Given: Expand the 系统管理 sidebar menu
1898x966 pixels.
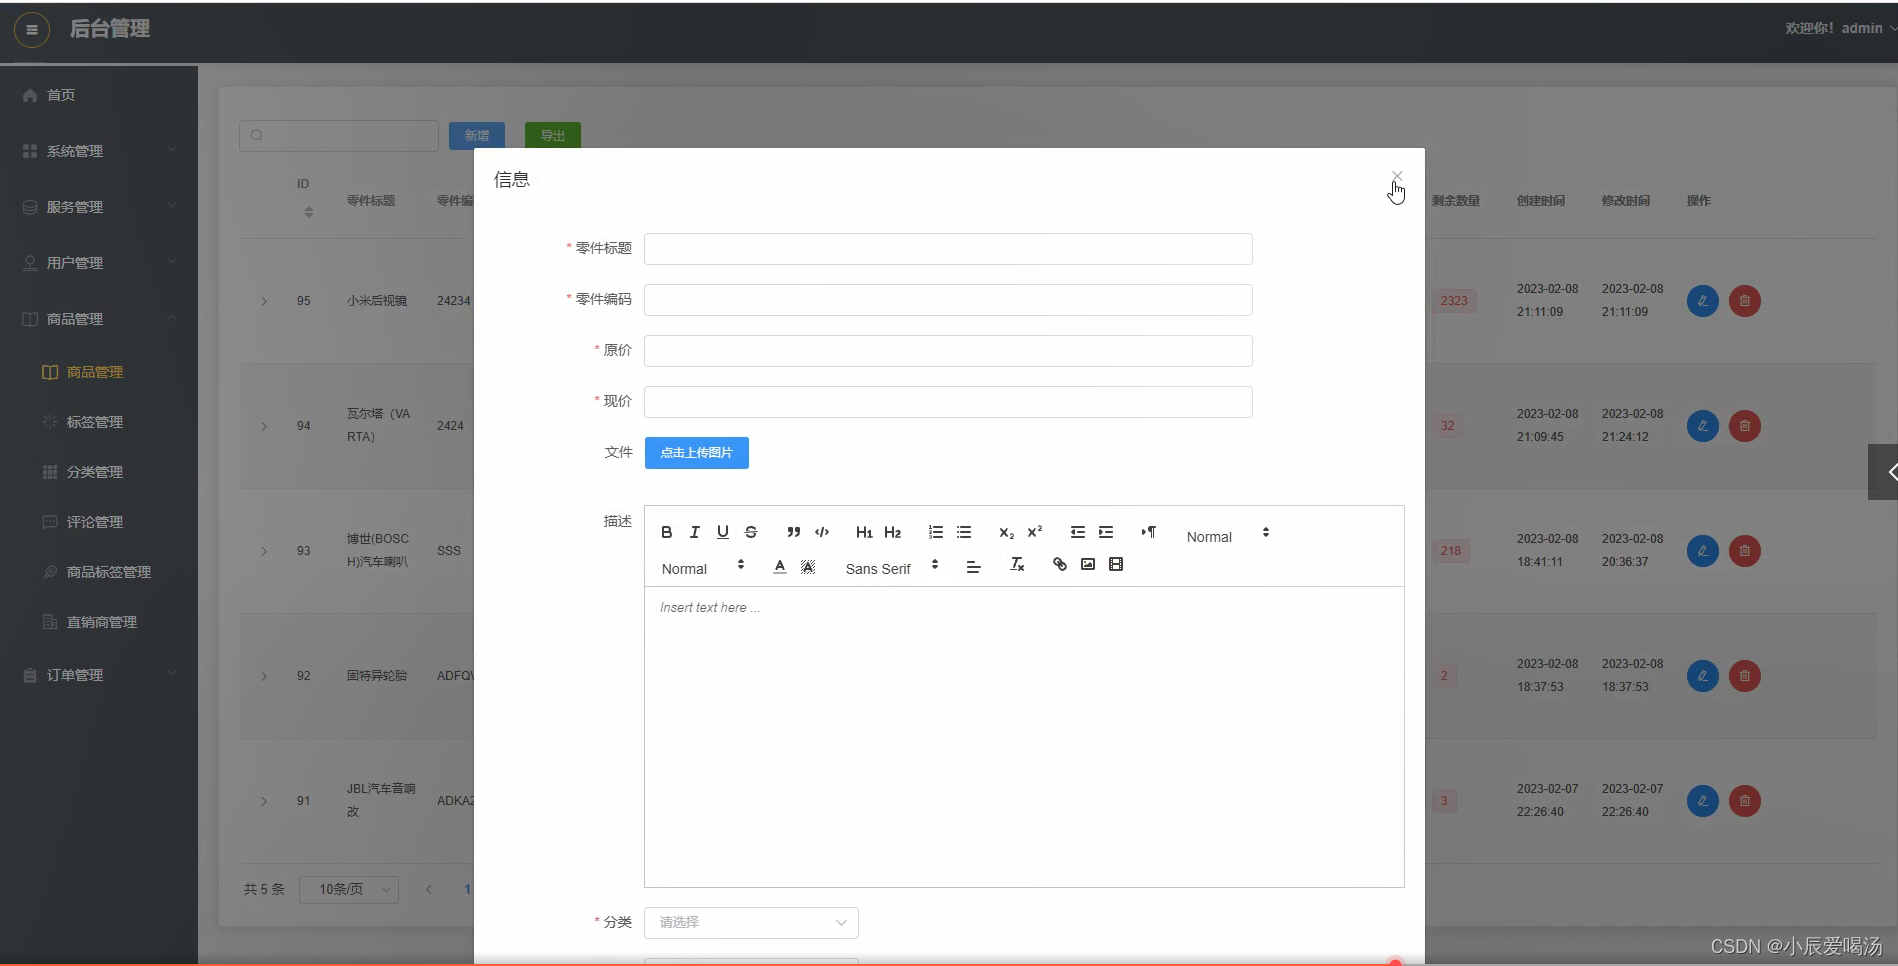Looking at the screenshot, I should click(99, 151).
